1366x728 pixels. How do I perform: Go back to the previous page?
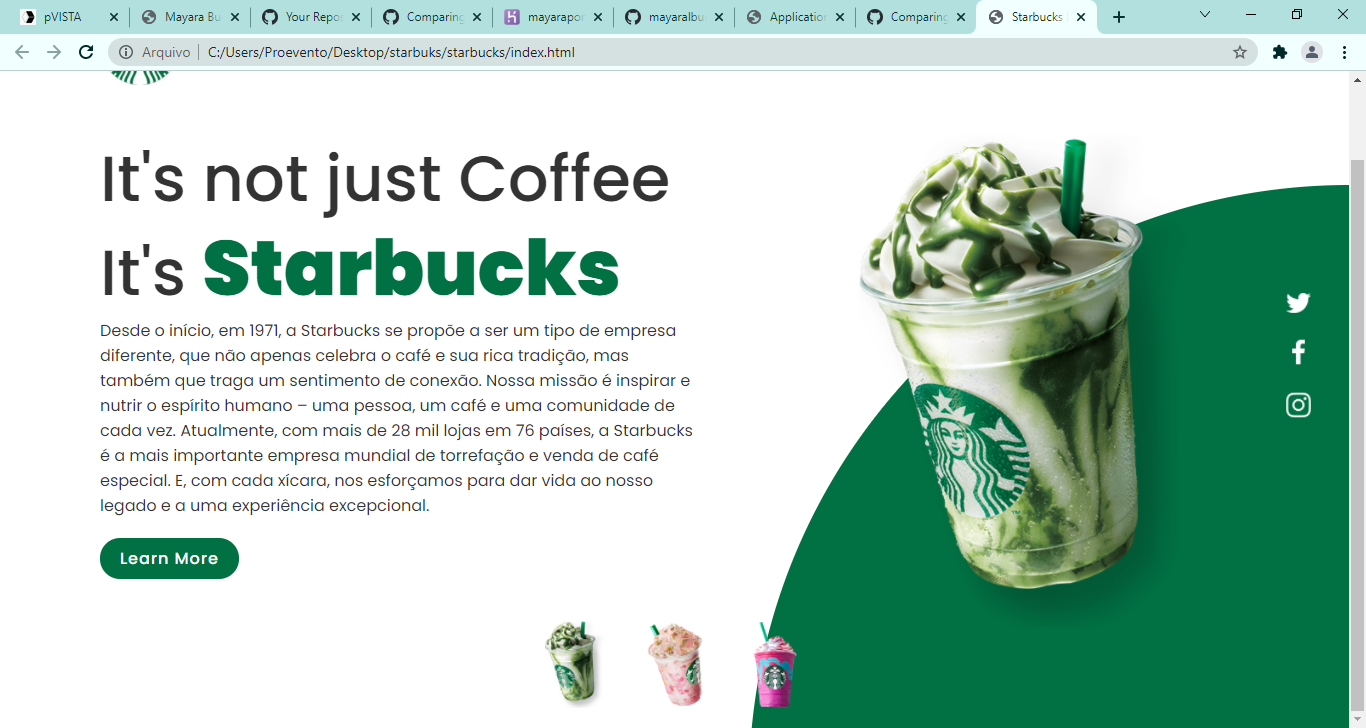click(22, 52)
